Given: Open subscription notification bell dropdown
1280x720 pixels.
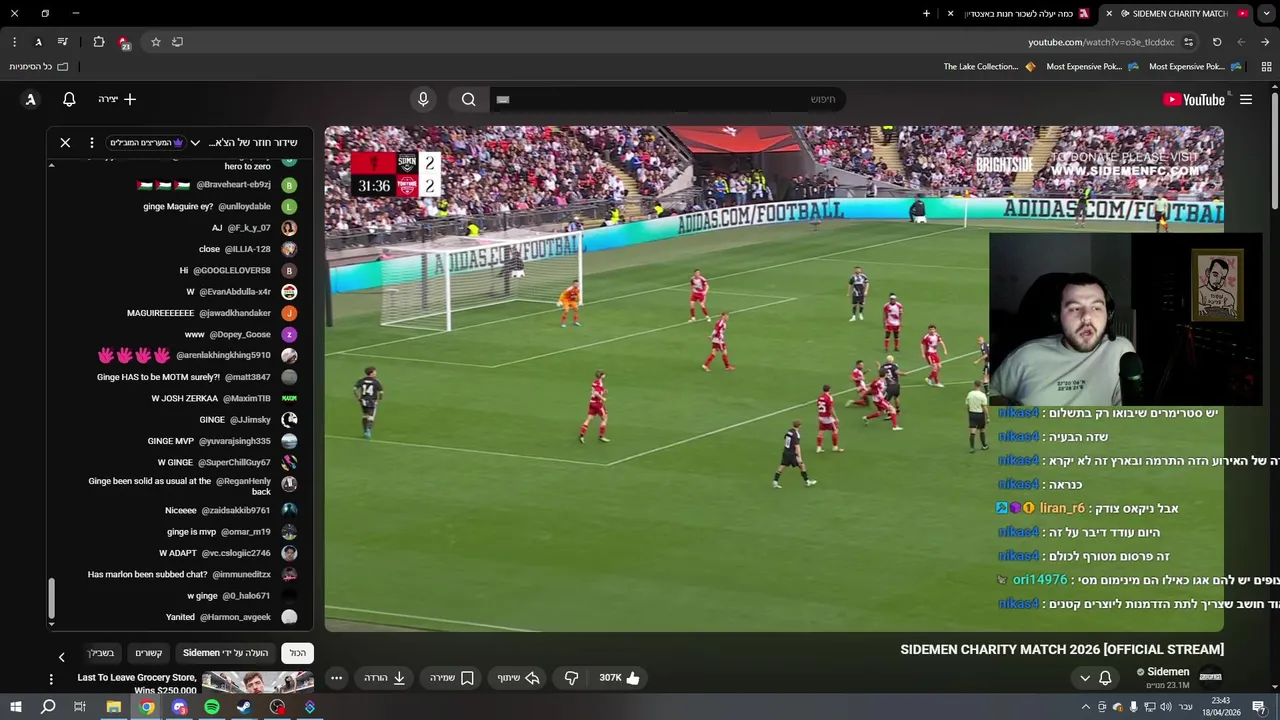Looking at the screenshot, I should coord(1095,678).
